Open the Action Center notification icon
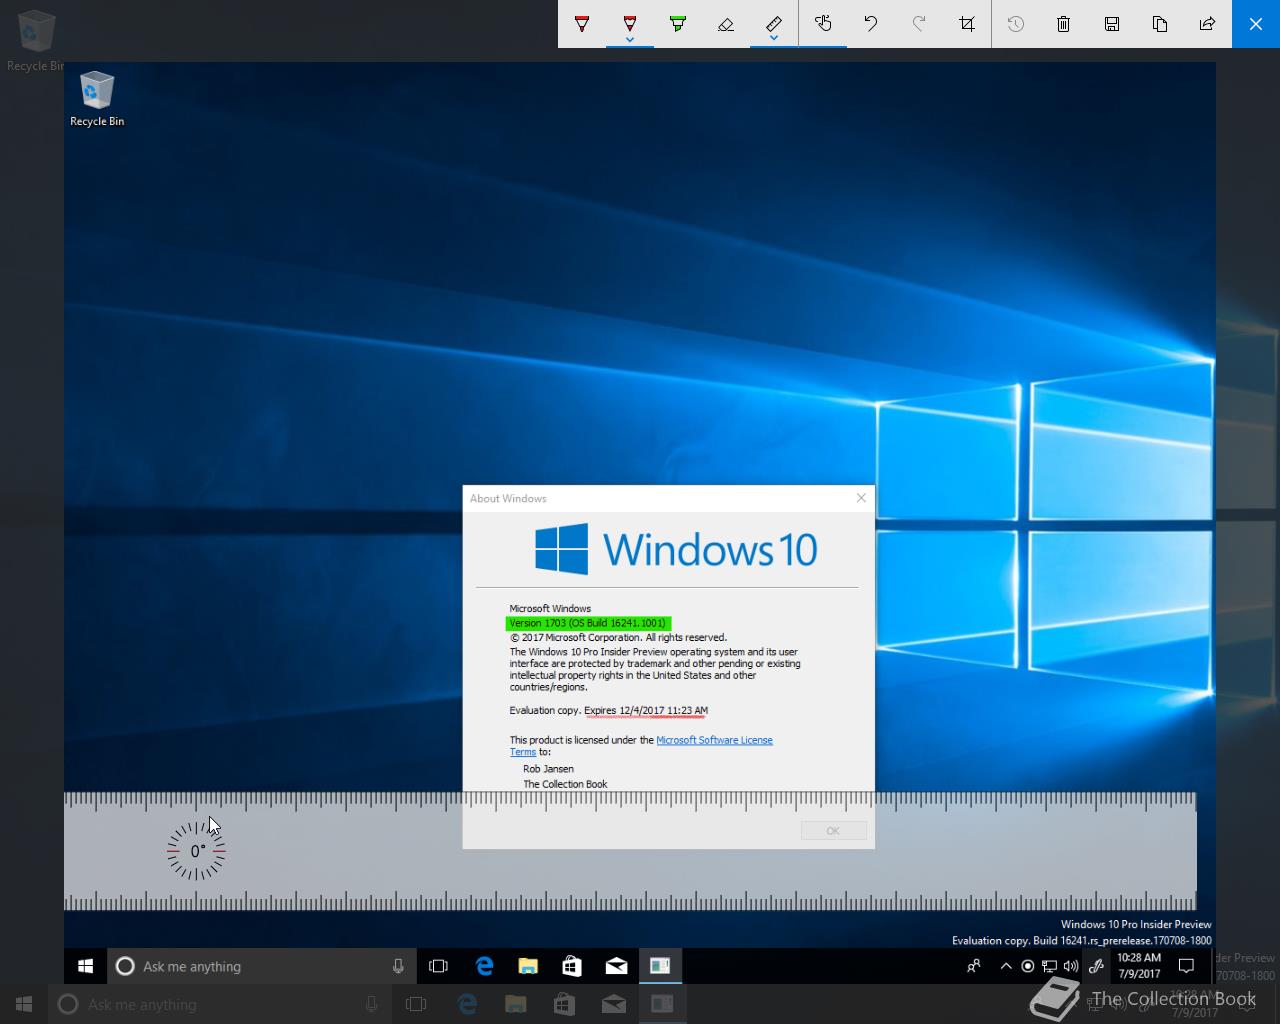 (x=1187, y=966)
